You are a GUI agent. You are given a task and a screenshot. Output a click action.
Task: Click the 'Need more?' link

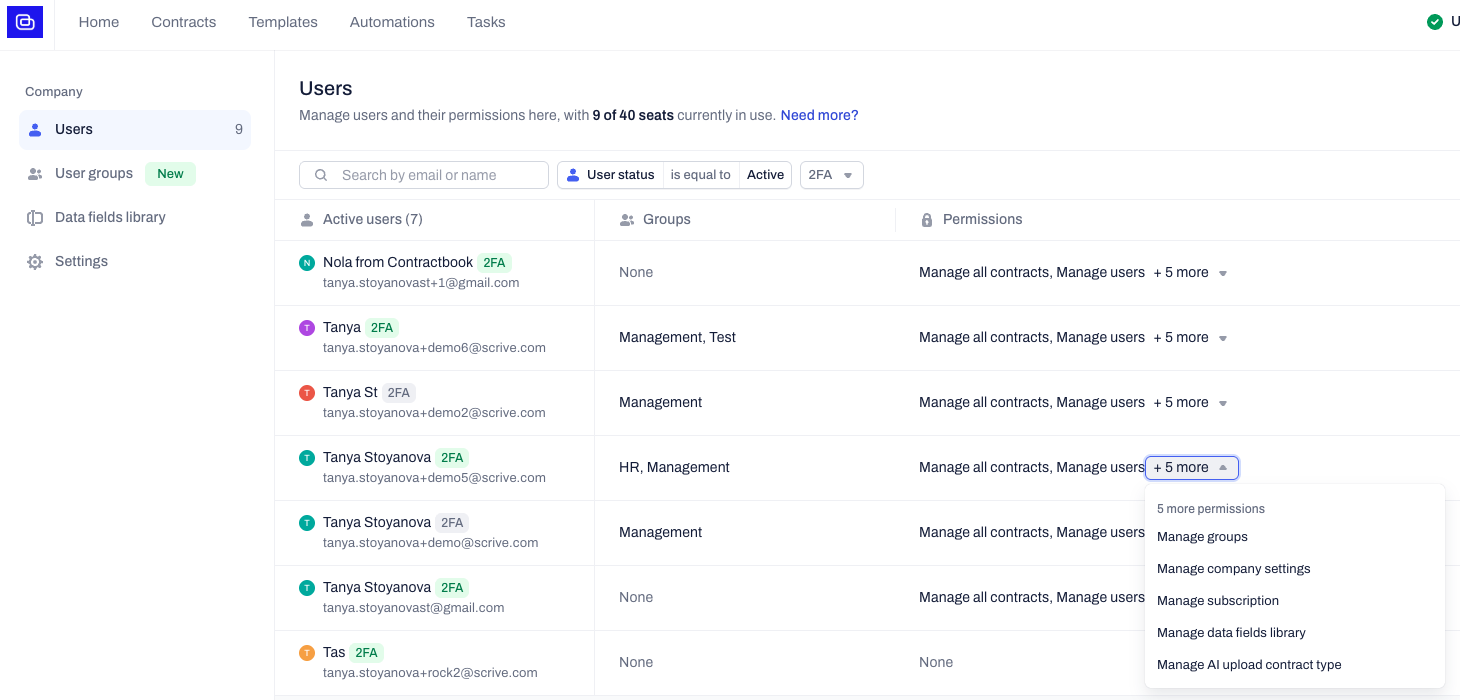pos(819,115)
